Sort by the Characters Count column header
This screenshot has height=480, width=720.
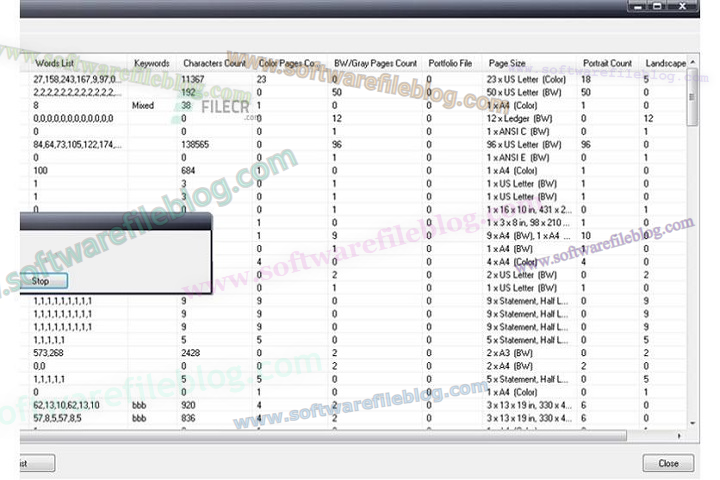(x=214, y=63)
